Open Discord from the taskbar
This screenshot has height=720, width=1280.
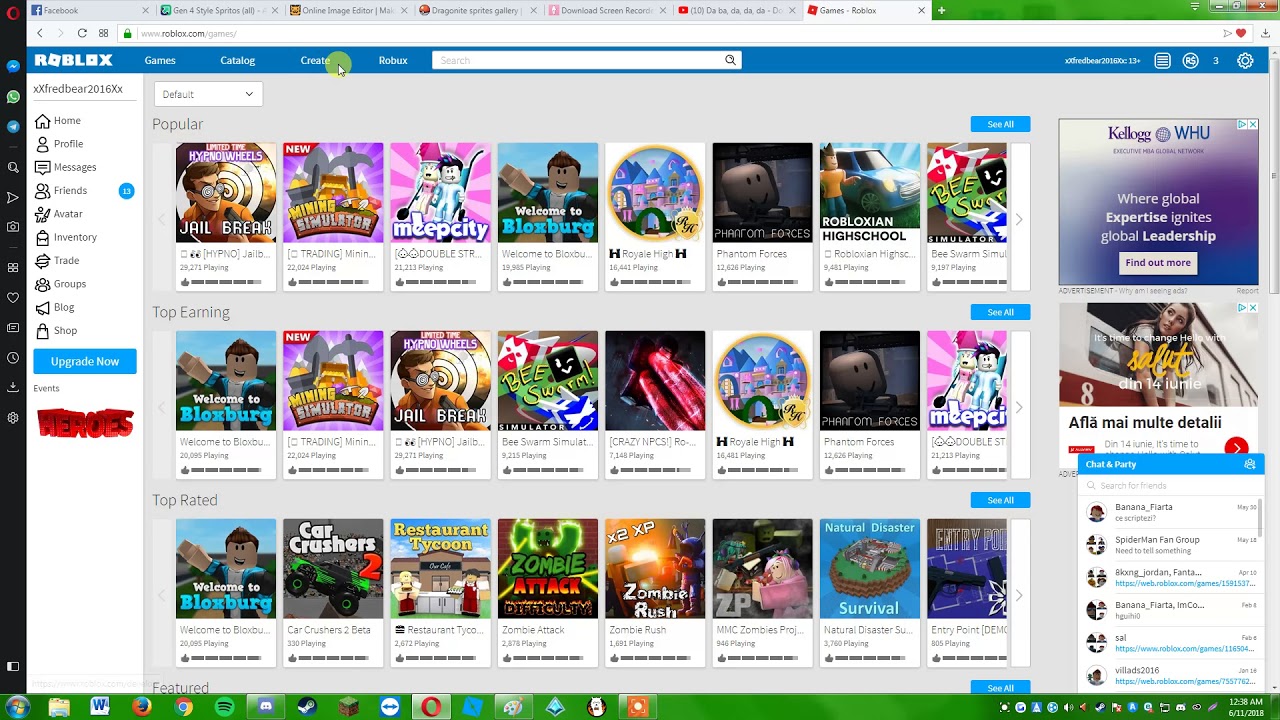pyautogui.click(x=266, y=707)
